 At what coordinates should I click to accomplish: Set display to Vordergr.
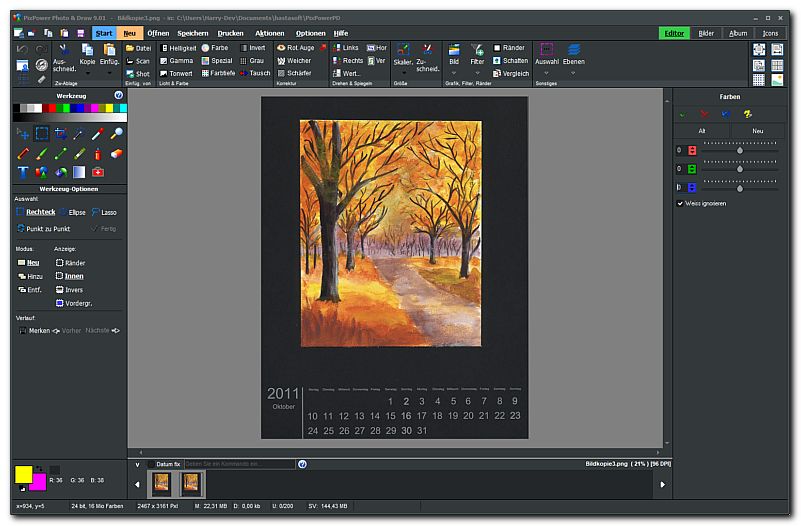[74, 303]
